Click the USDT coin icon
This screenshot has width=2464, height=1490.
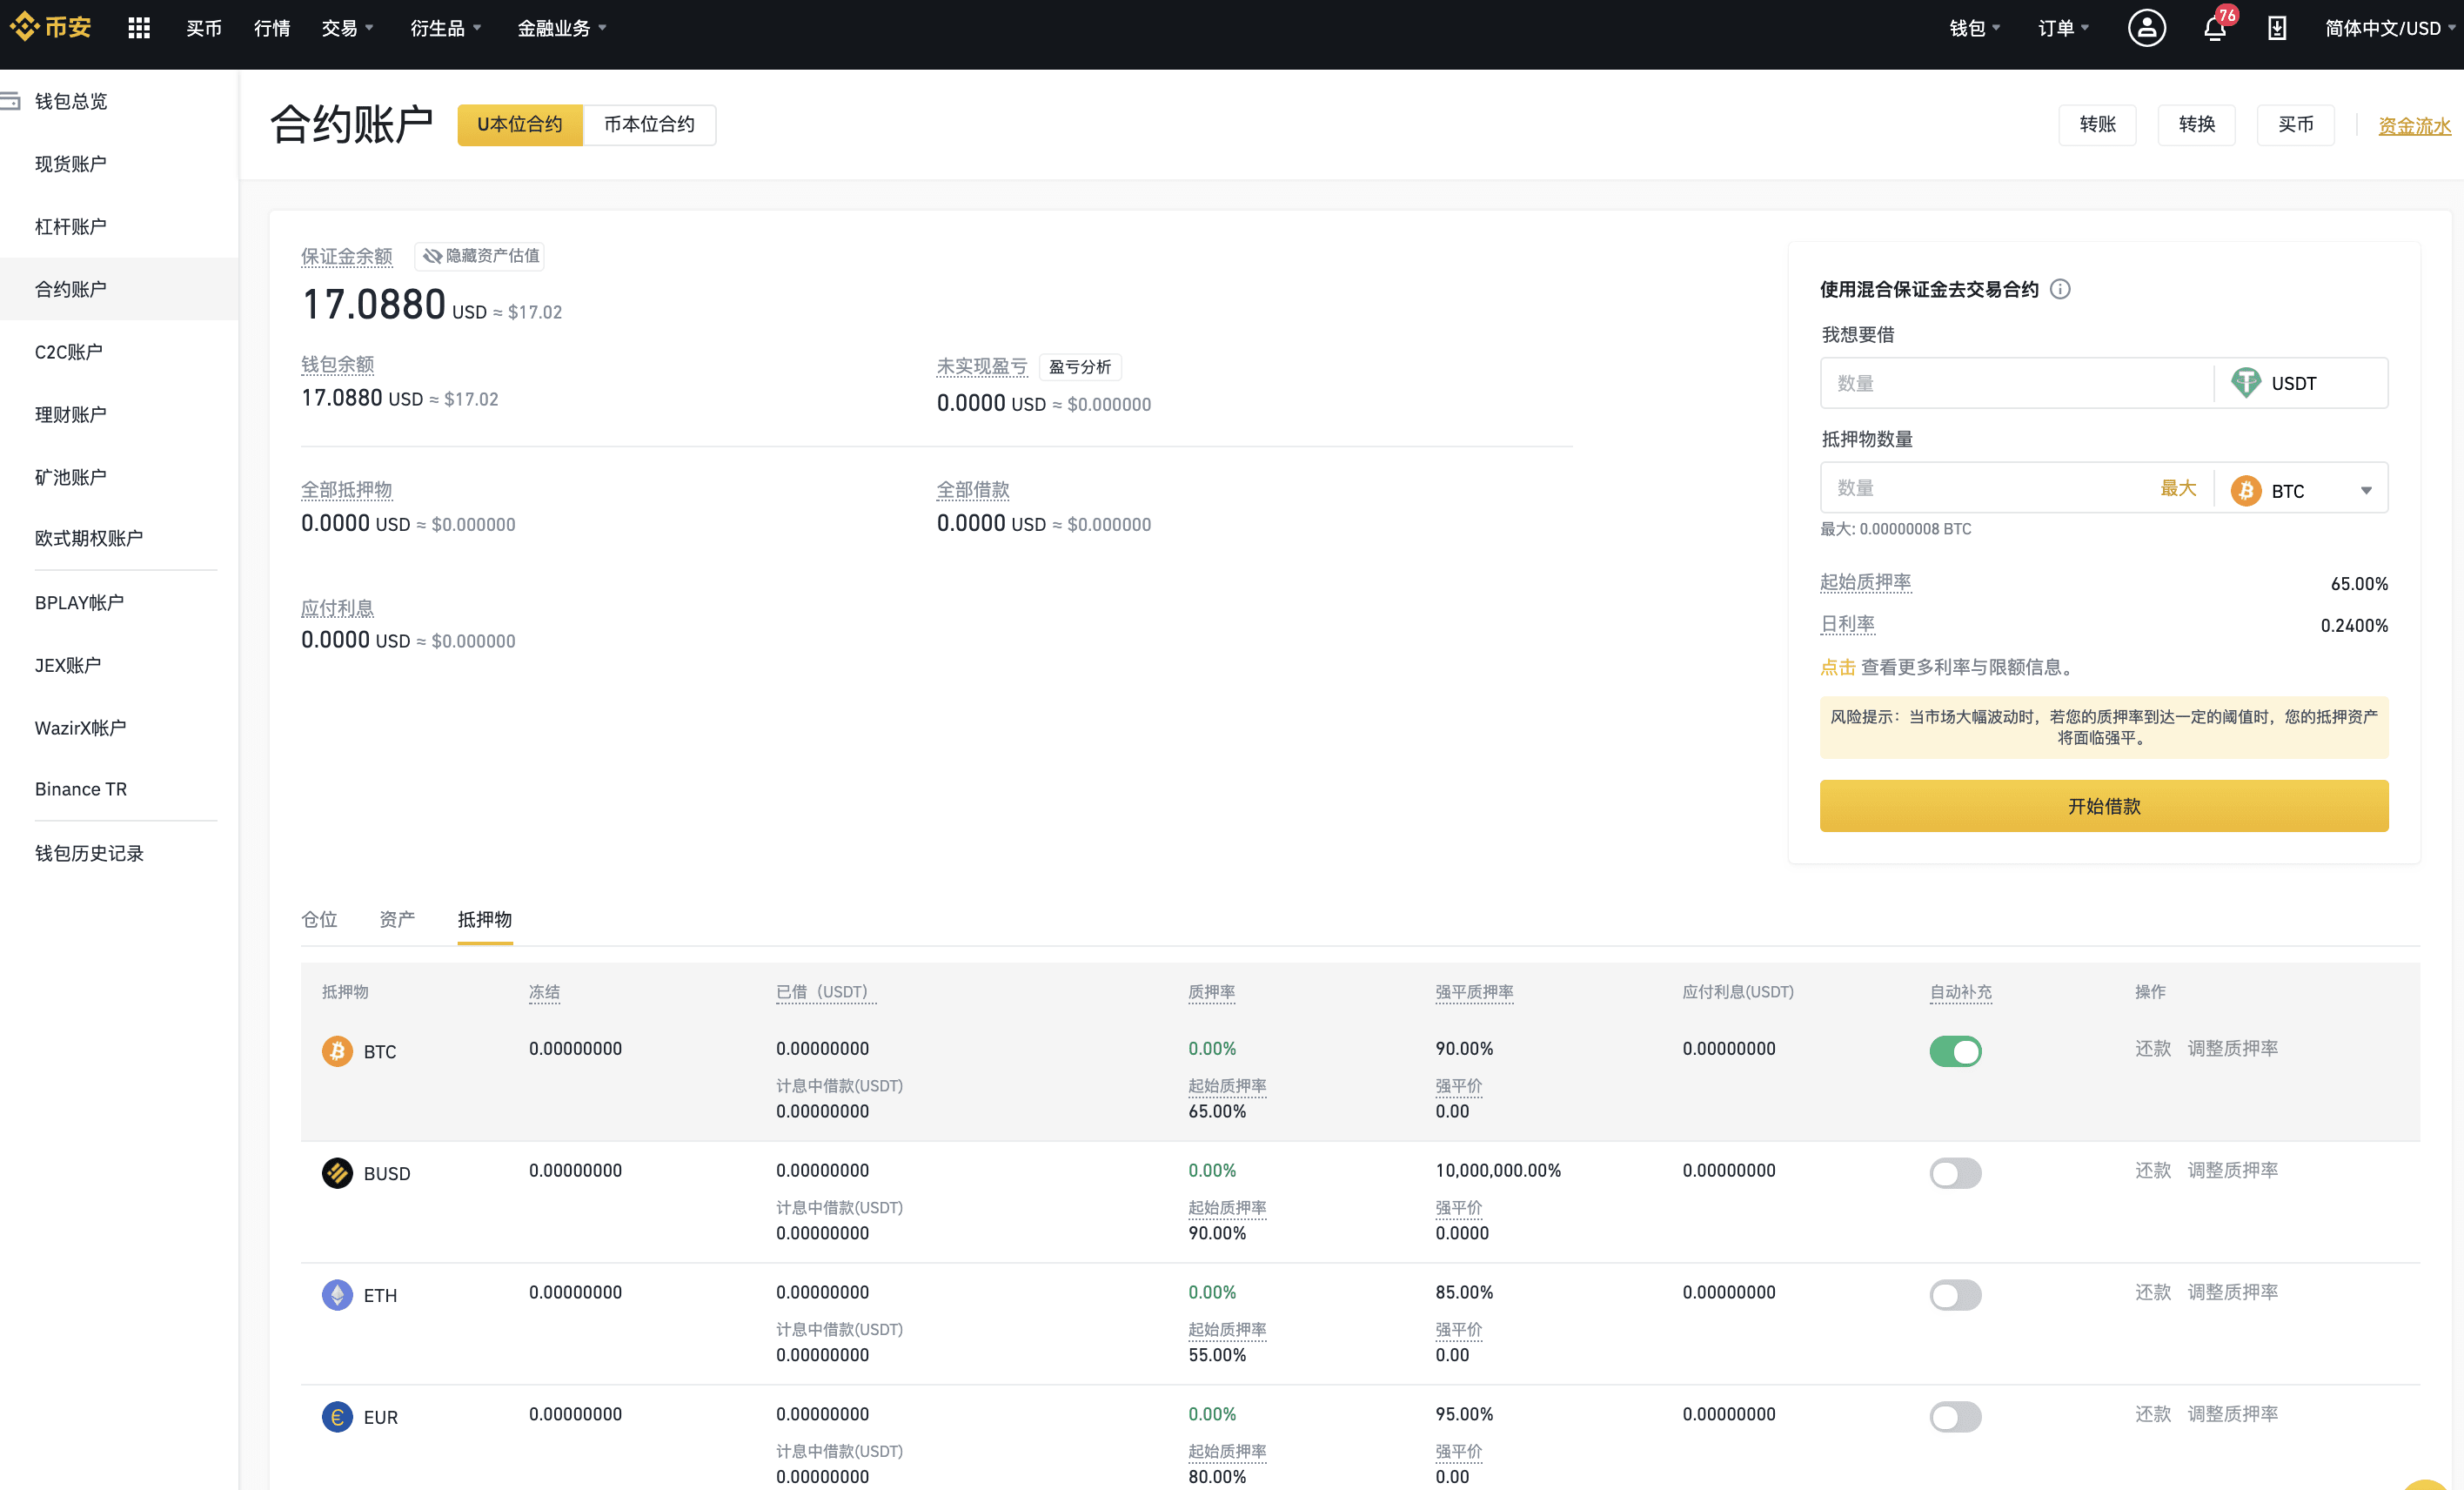pos(2245,383)
